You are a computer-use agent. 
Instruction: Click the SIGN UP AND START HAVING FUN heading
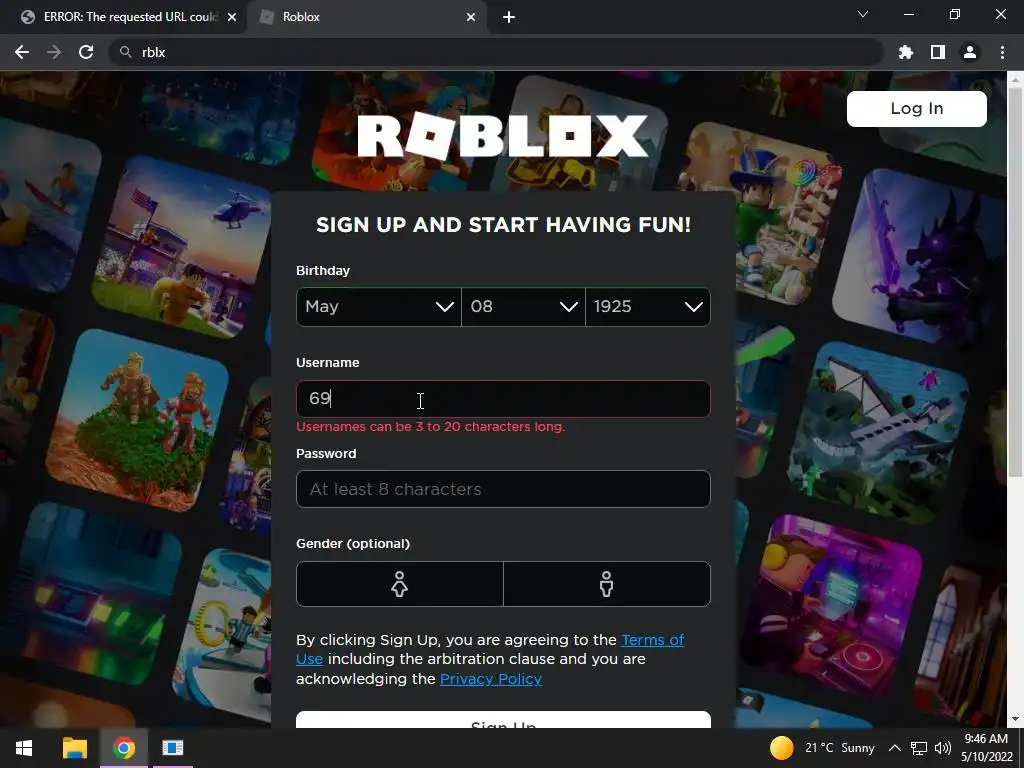click(x=503, y=225)
